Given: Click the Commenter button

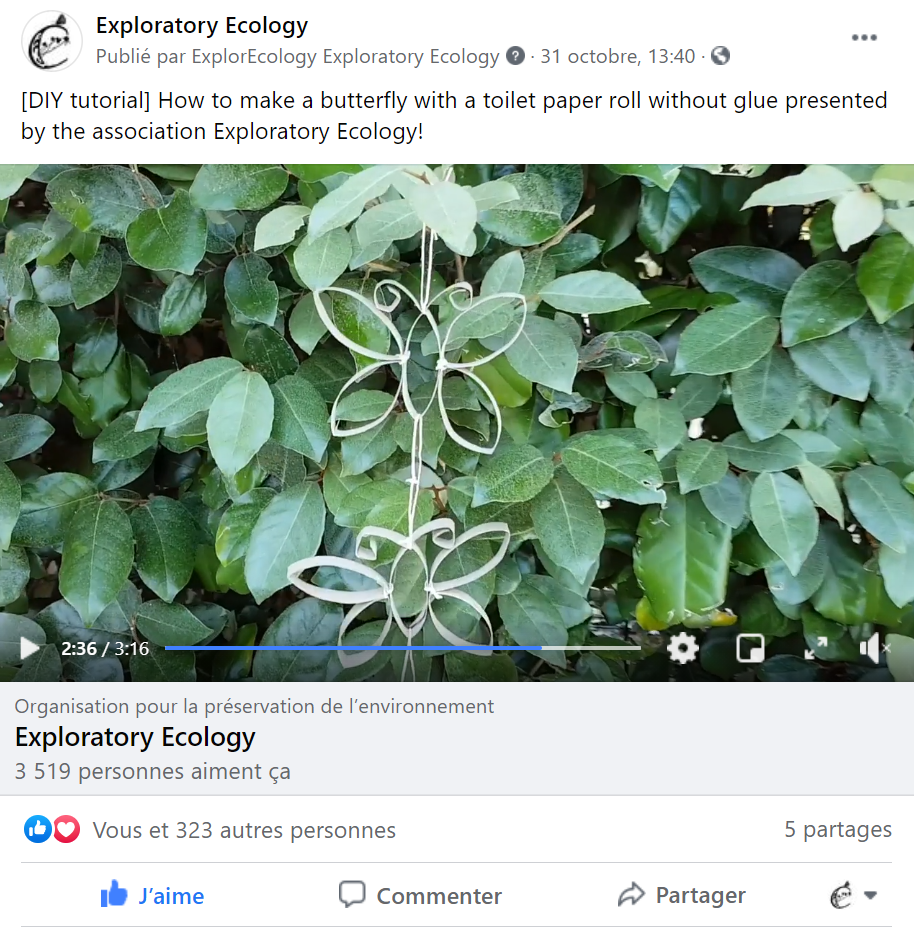Looking at the screenshot, I should tap(420, 895).
